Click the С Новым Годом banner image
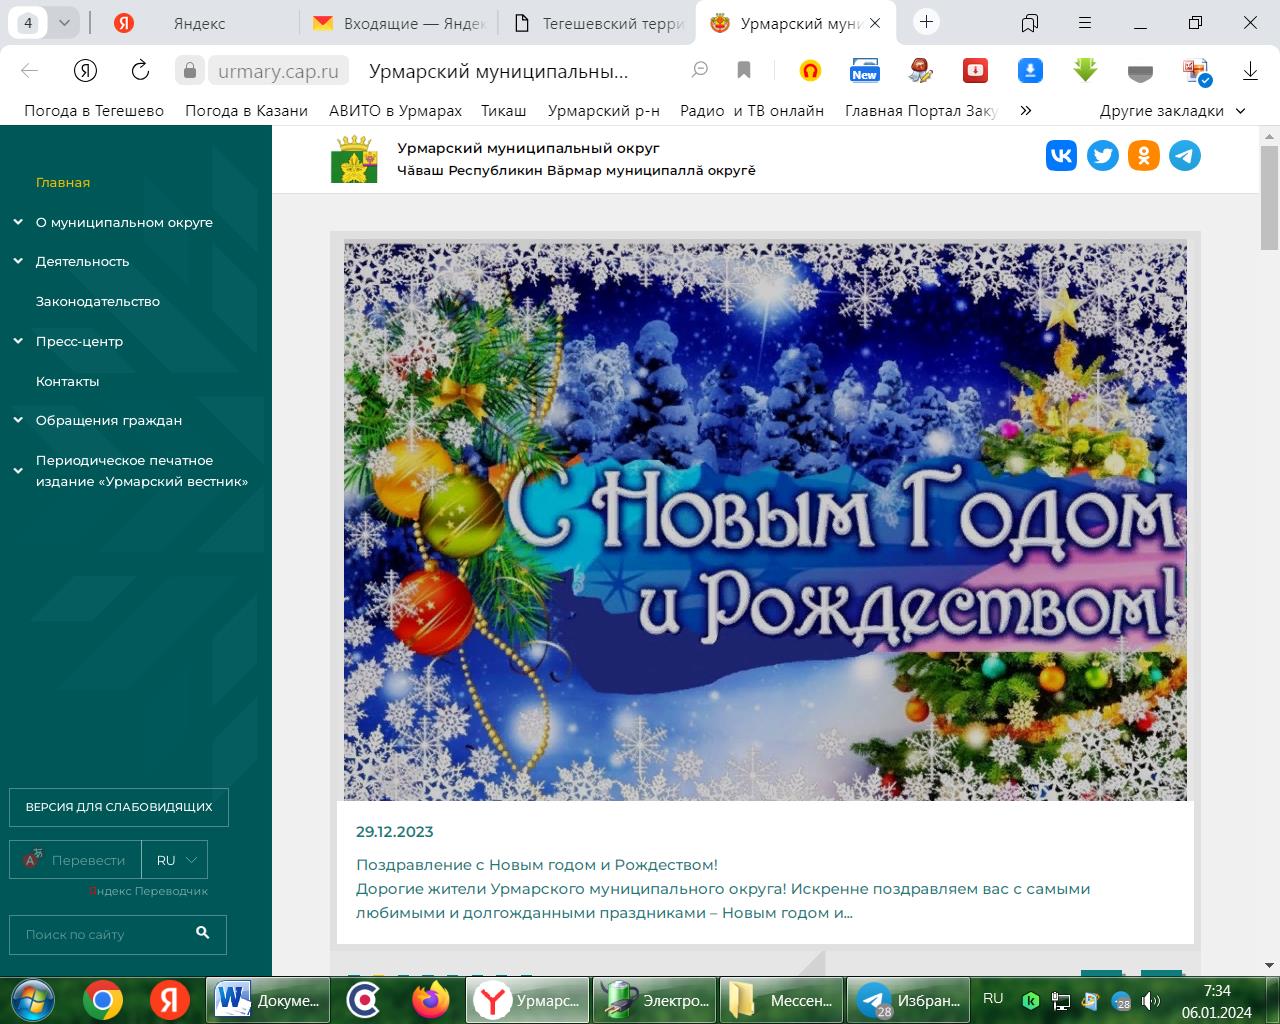 pos(765,521)
